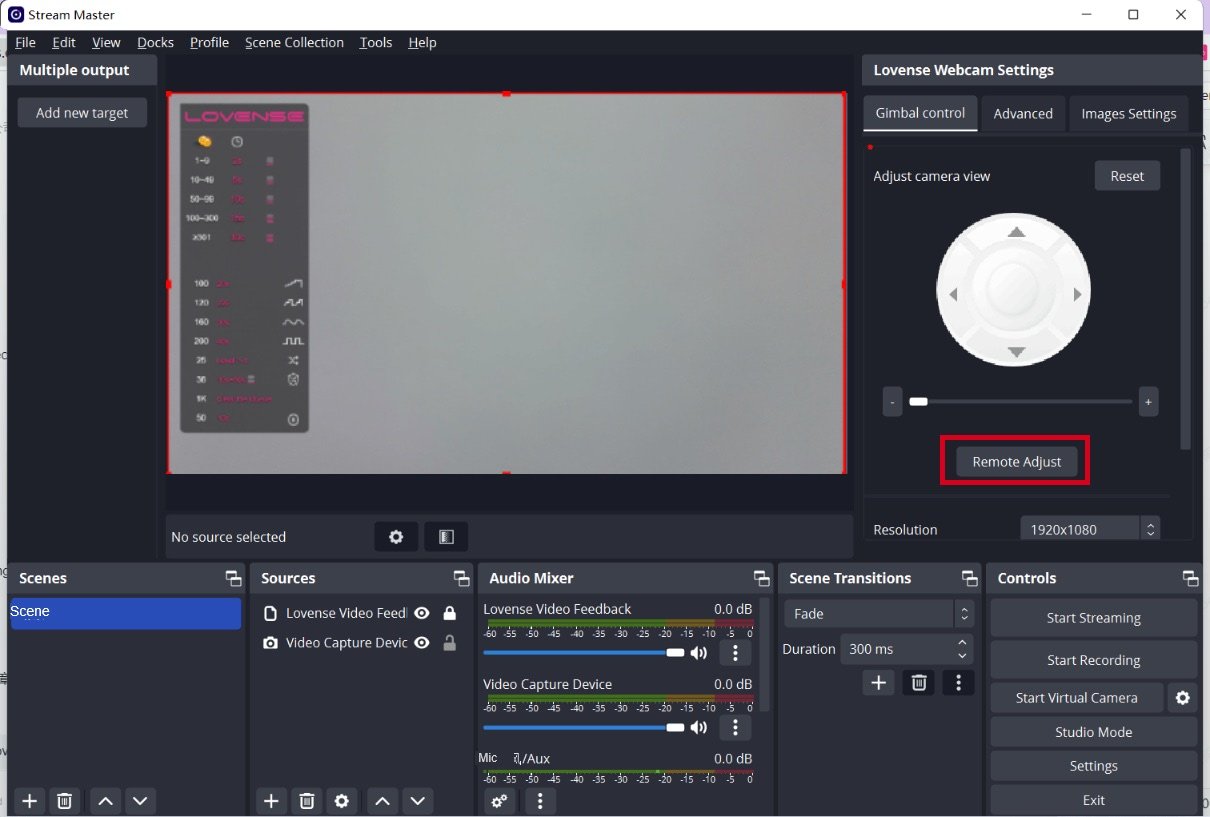Open the Tools menu
Viewport: 1210px width, 817px height.
pos(376,42)
